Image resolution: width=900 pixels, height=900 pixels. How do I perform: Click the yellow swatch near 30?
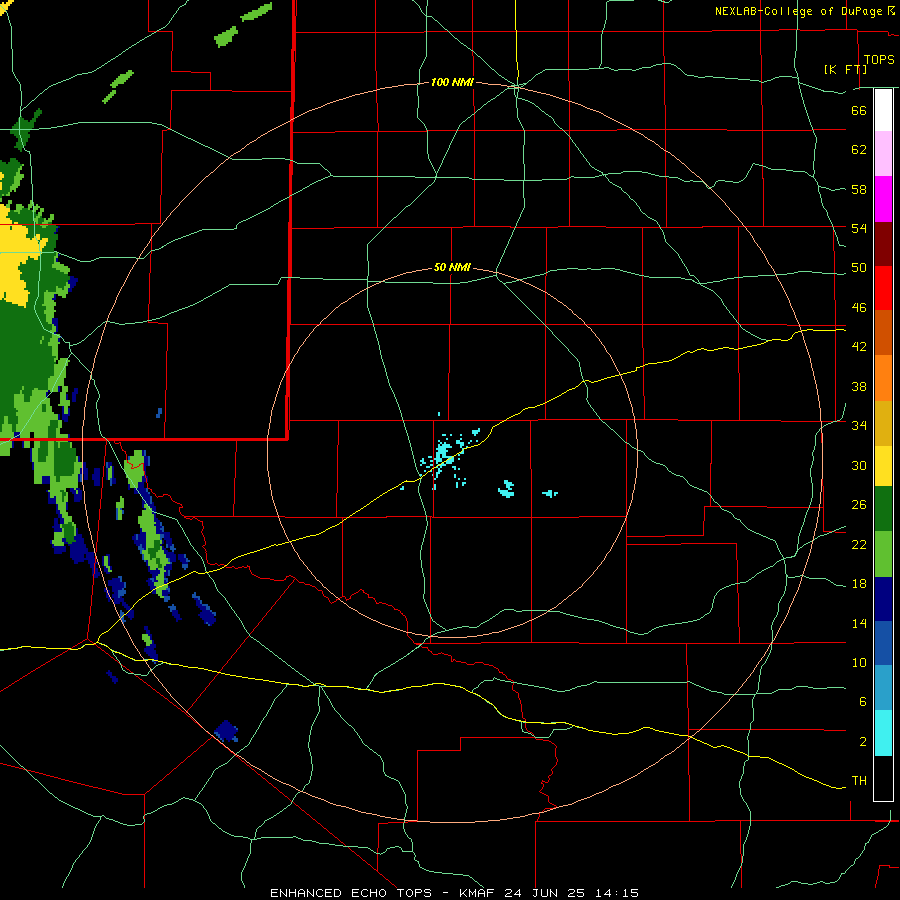(883, 466)
